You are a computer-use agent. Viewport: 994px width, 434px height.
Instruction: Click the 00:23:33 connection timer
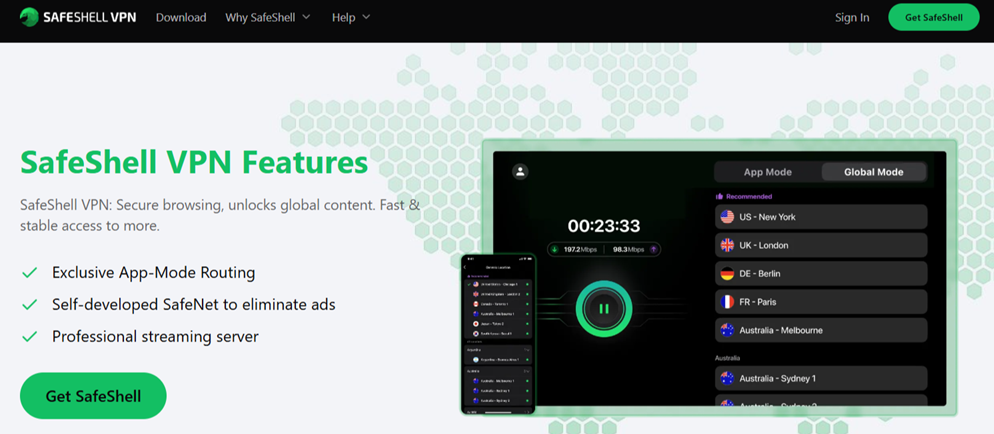click(x=604, y=226)
